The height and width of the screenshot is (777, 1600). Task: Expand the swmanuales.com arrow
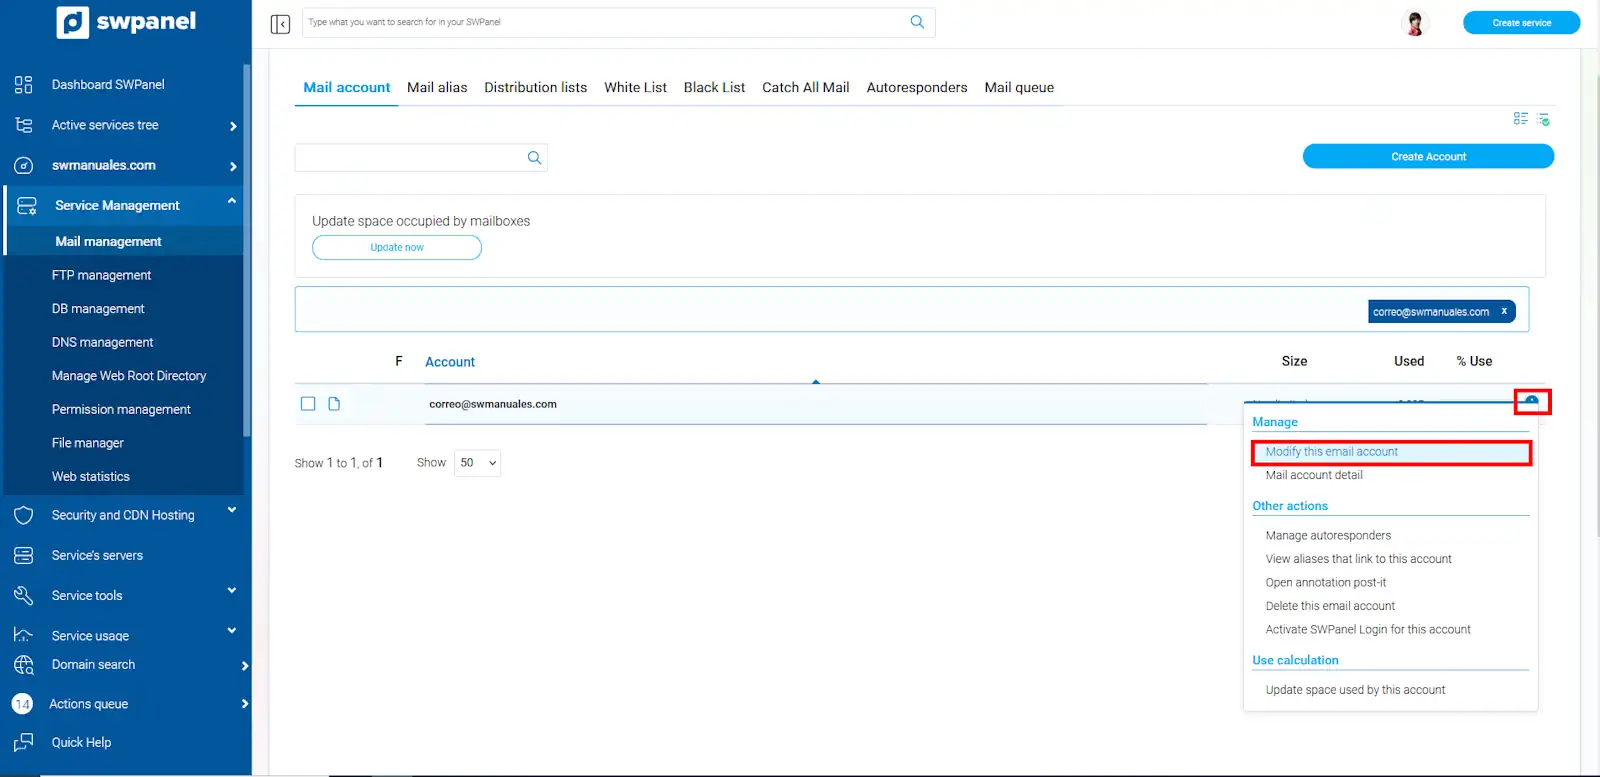click(x=233, y=166)
